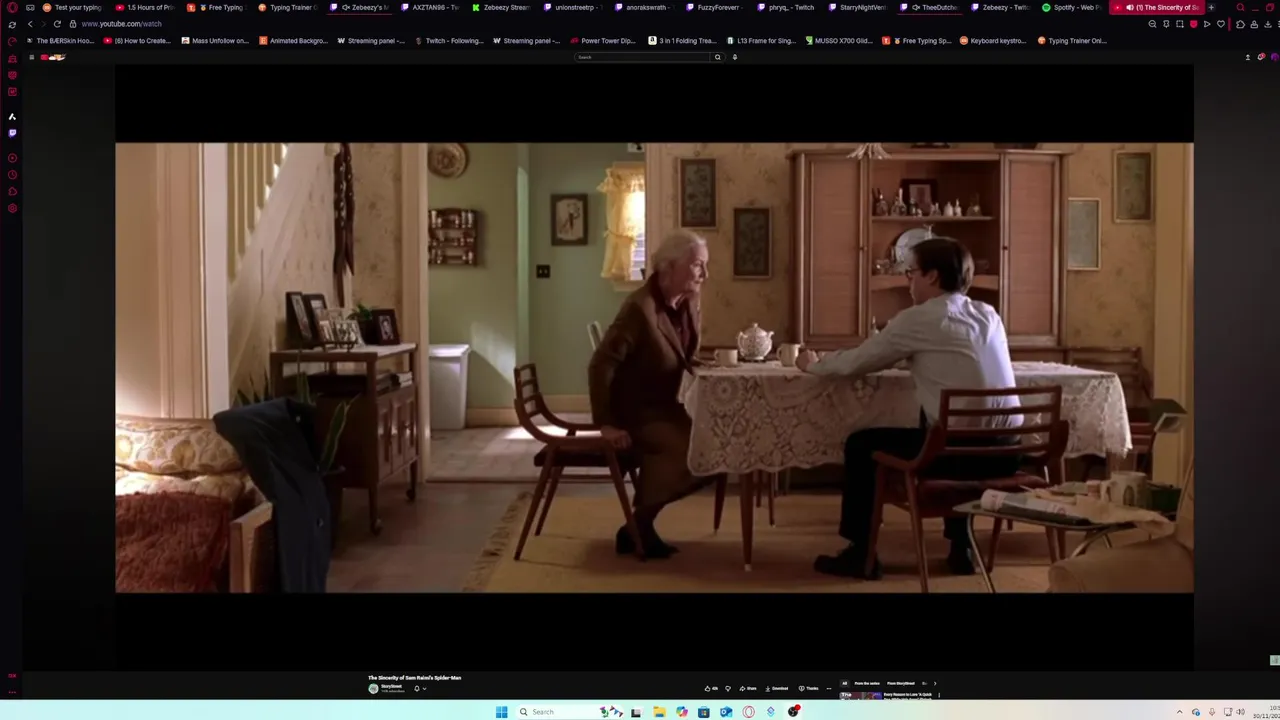Click the Spider-Man video player frame
Screen dimensions: 1280x720
tap(654, 367)
